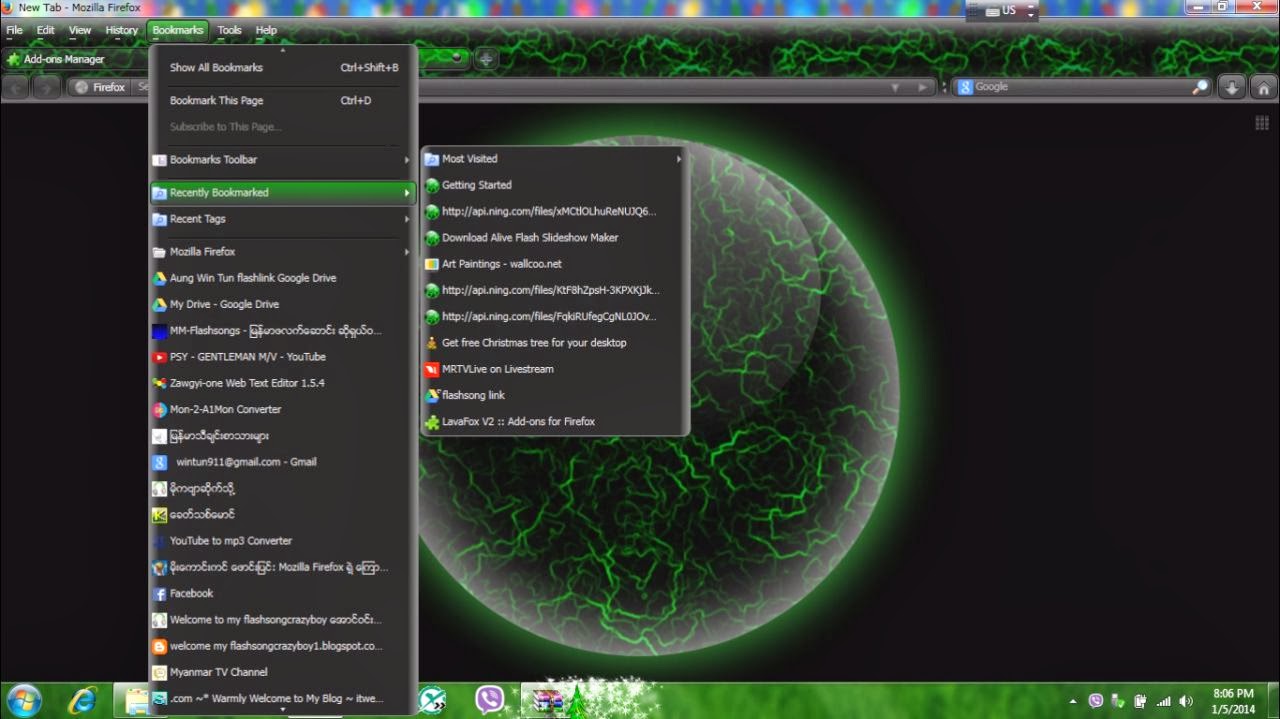The height and width of the screenshot is (719, 1280).
Task: Click the Google search field
Action: point(1082,87)
